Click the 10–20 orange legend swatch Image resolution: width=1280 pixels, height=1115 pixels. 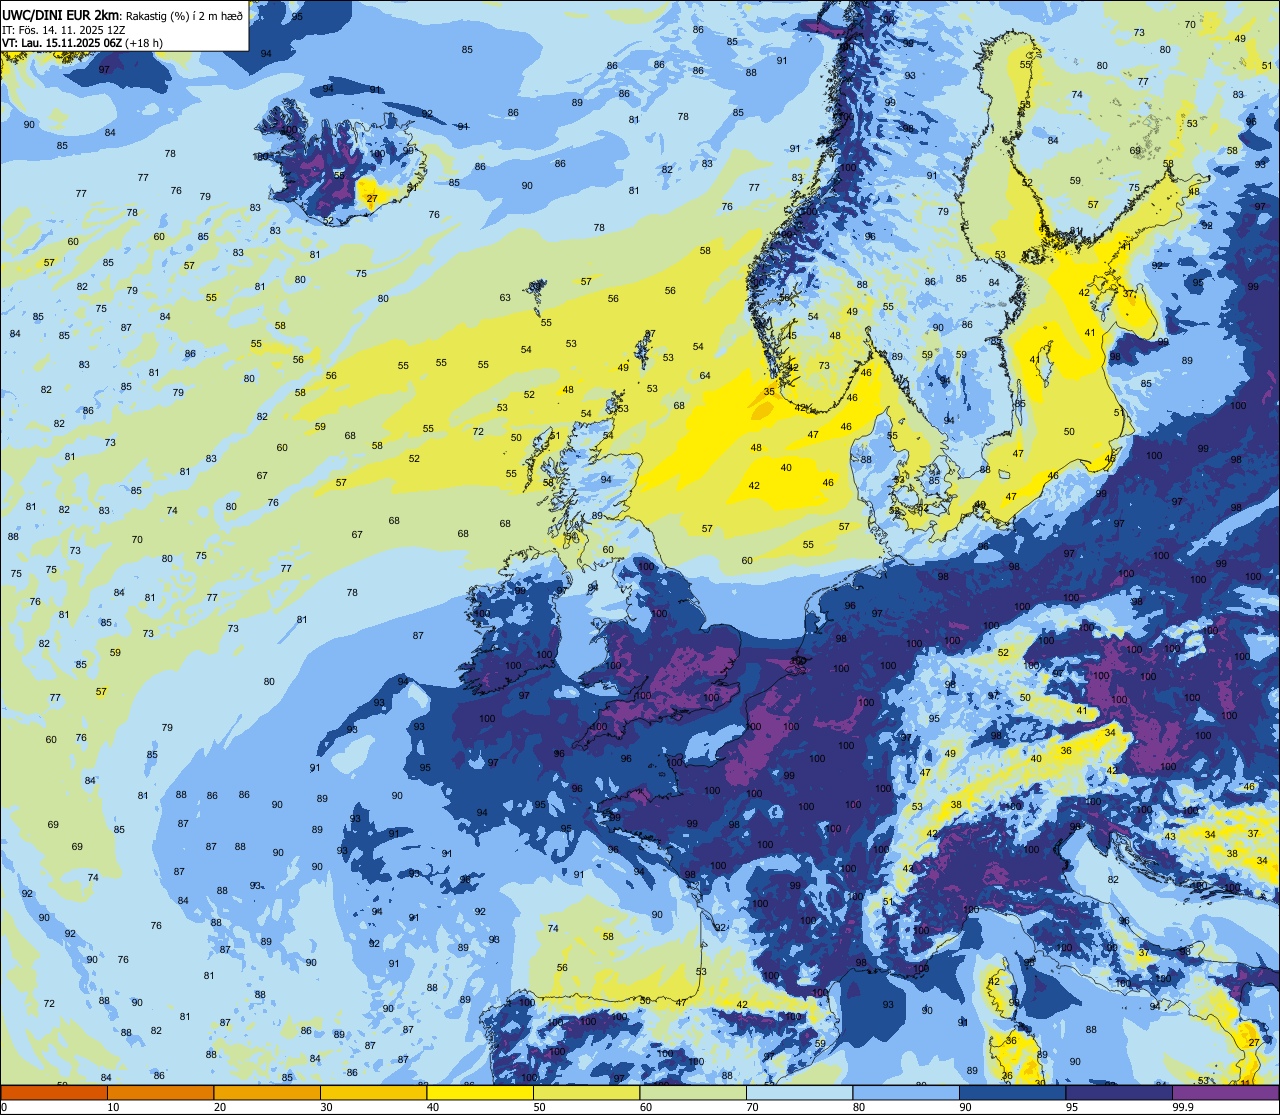160,1092
